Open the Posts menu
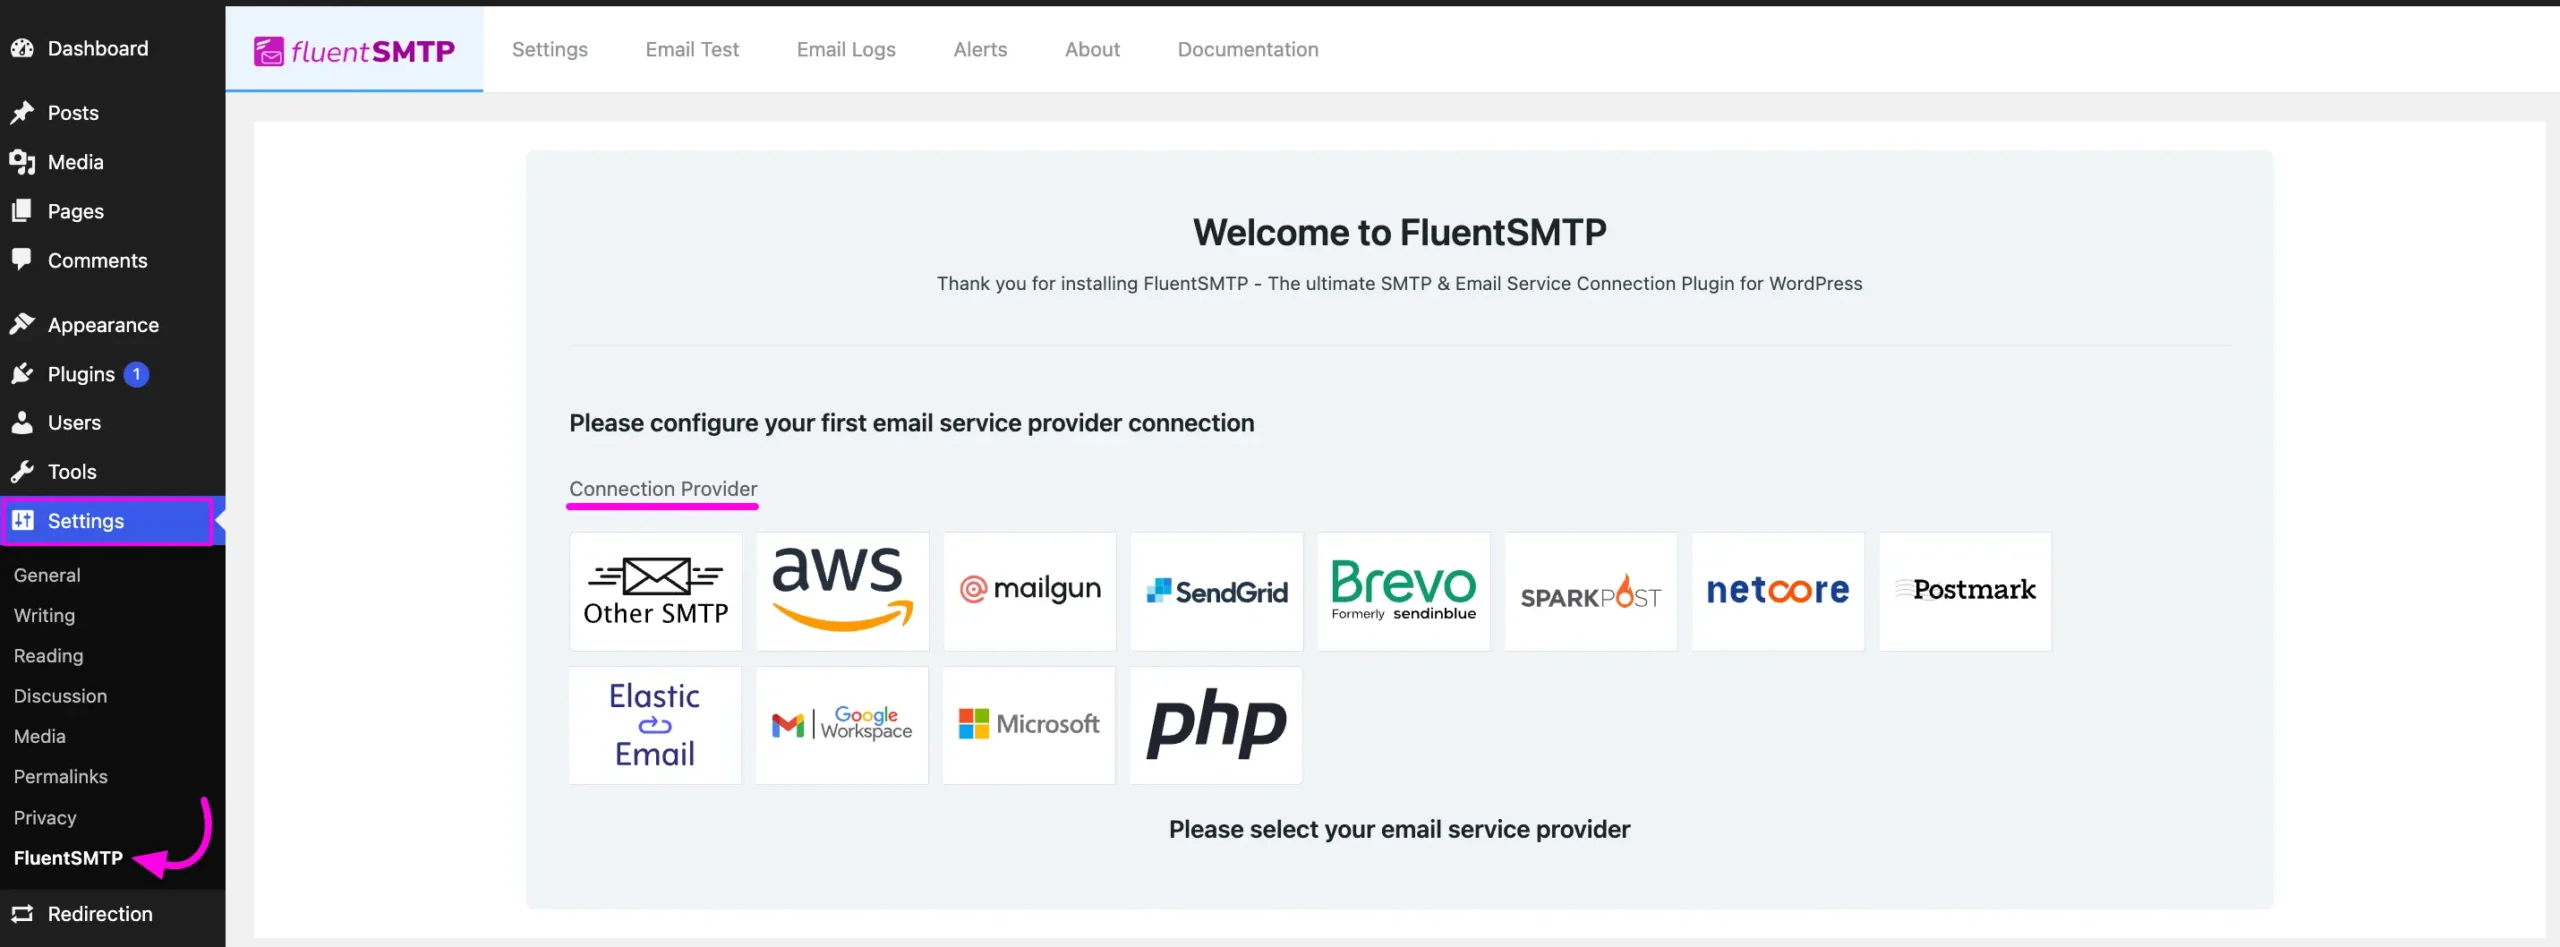2560x947 pixels. click(x=73, y=113)
